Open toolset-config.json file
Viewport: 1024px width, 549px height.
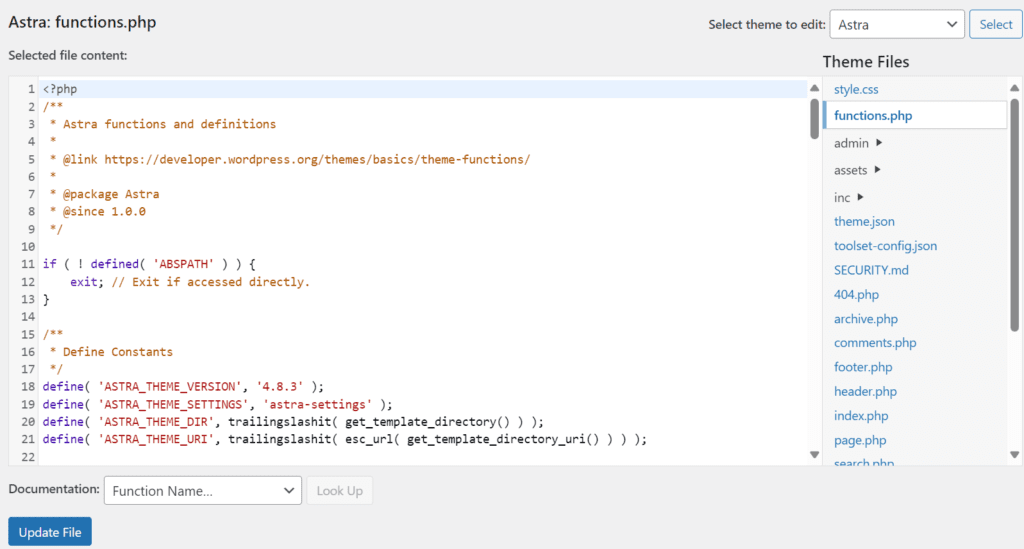[x=885, y=245]
